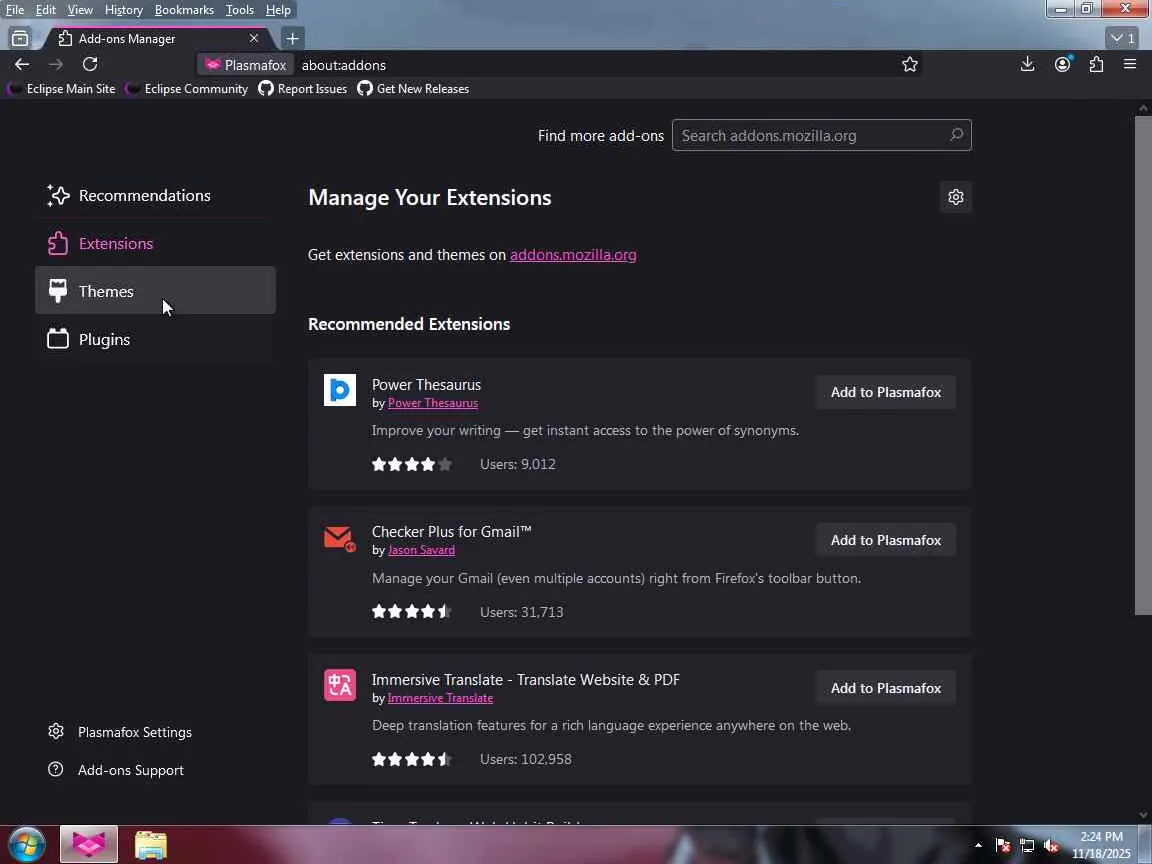Select the Themes category
This screenshot has height=864, width=1152.
pyautogui.click(x=155, y=291)
